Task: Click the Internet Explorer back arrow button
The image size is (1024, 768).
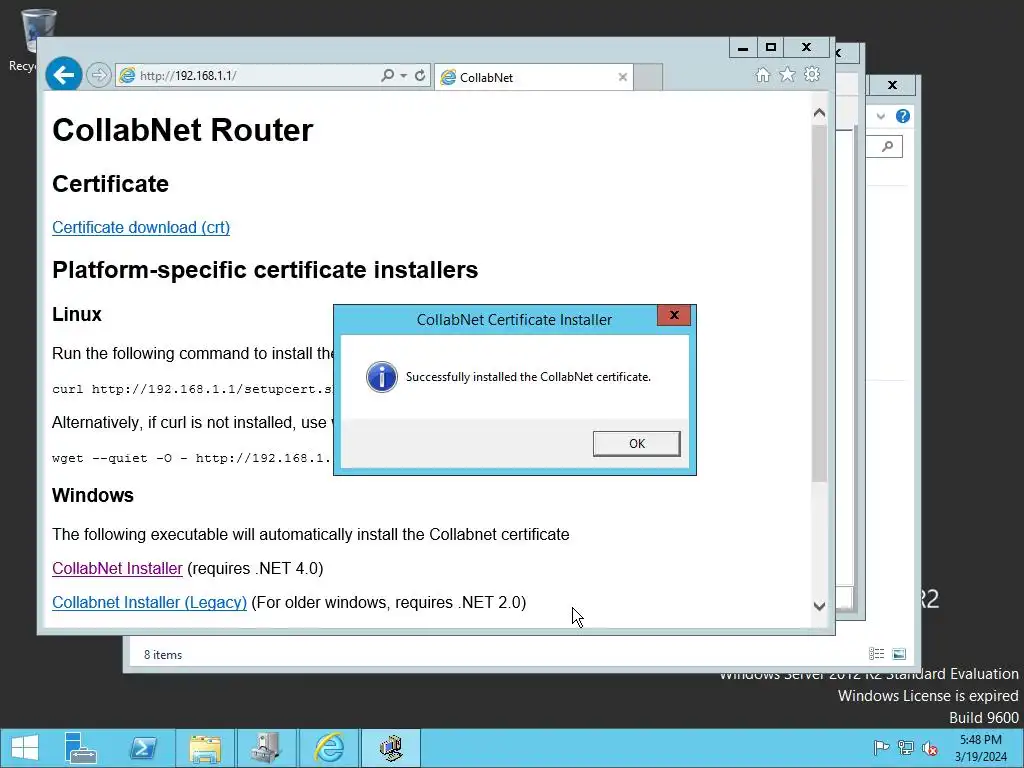Action: click(63, 75)
